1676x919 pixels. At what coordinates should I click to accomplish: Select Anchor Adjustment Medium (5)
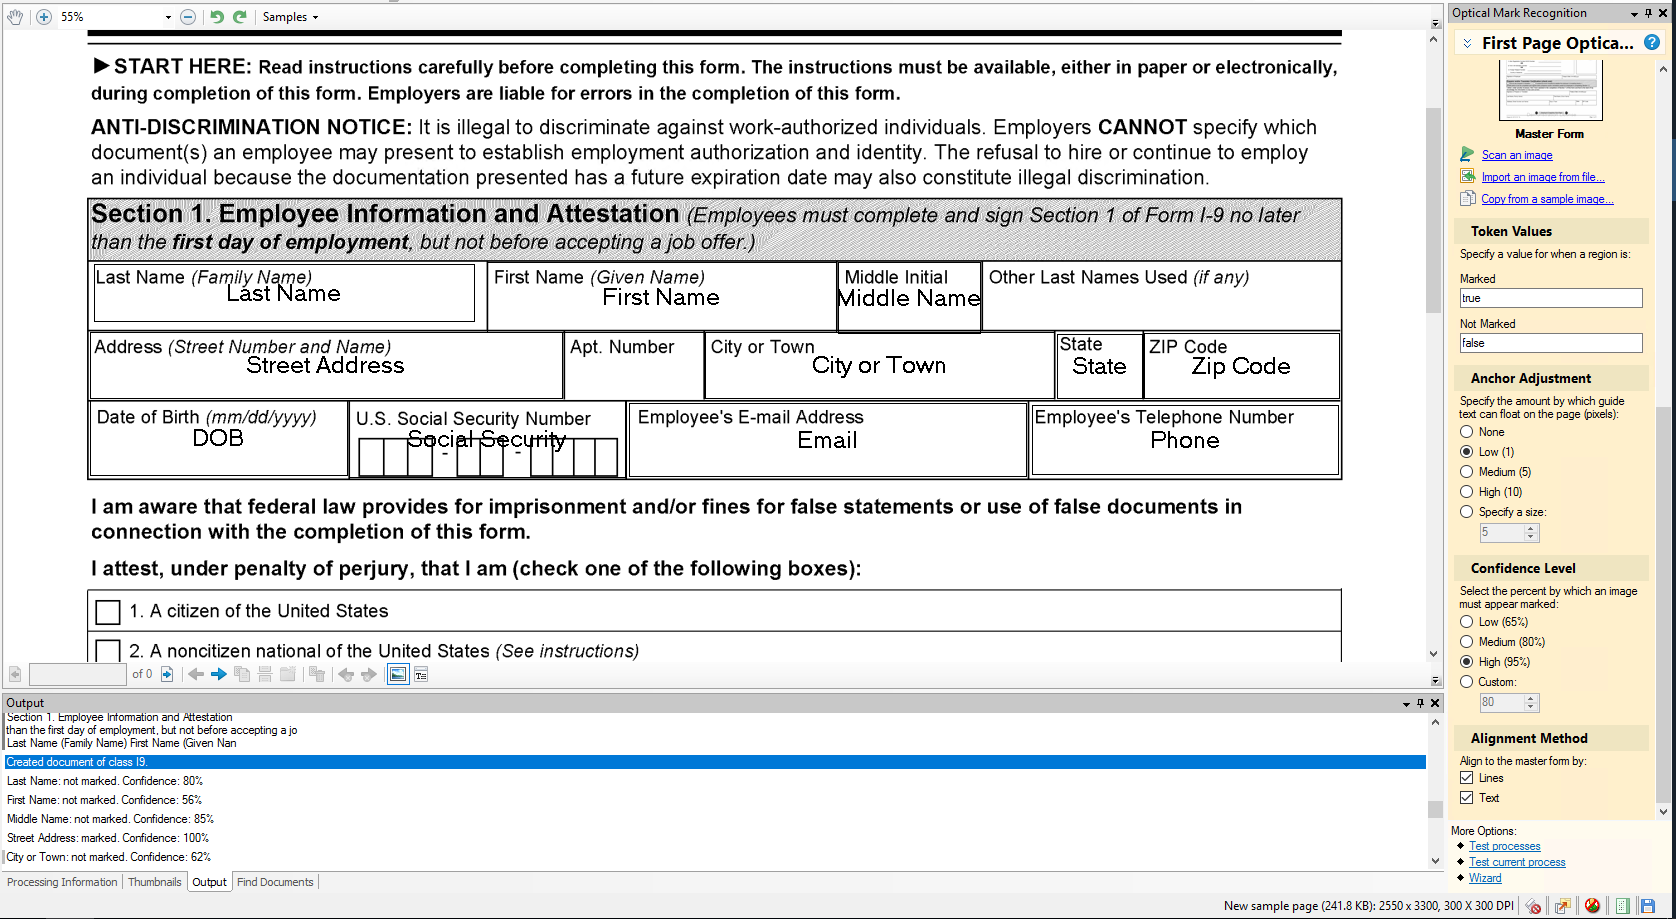[x=1467, y=472]
